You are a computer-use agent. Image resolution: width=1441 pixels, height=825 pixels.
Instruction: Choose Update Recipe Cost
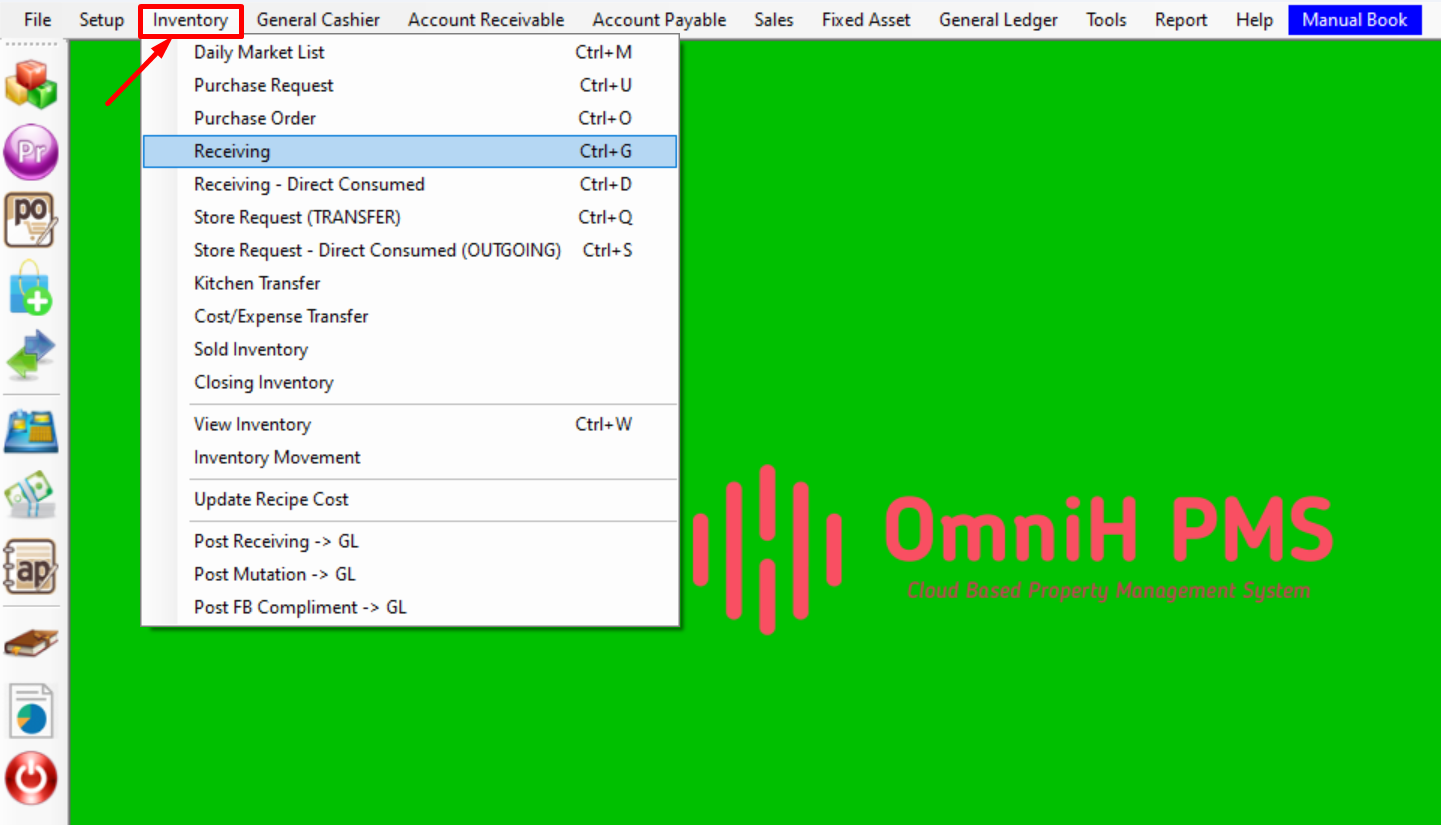[x=410, y=499]
